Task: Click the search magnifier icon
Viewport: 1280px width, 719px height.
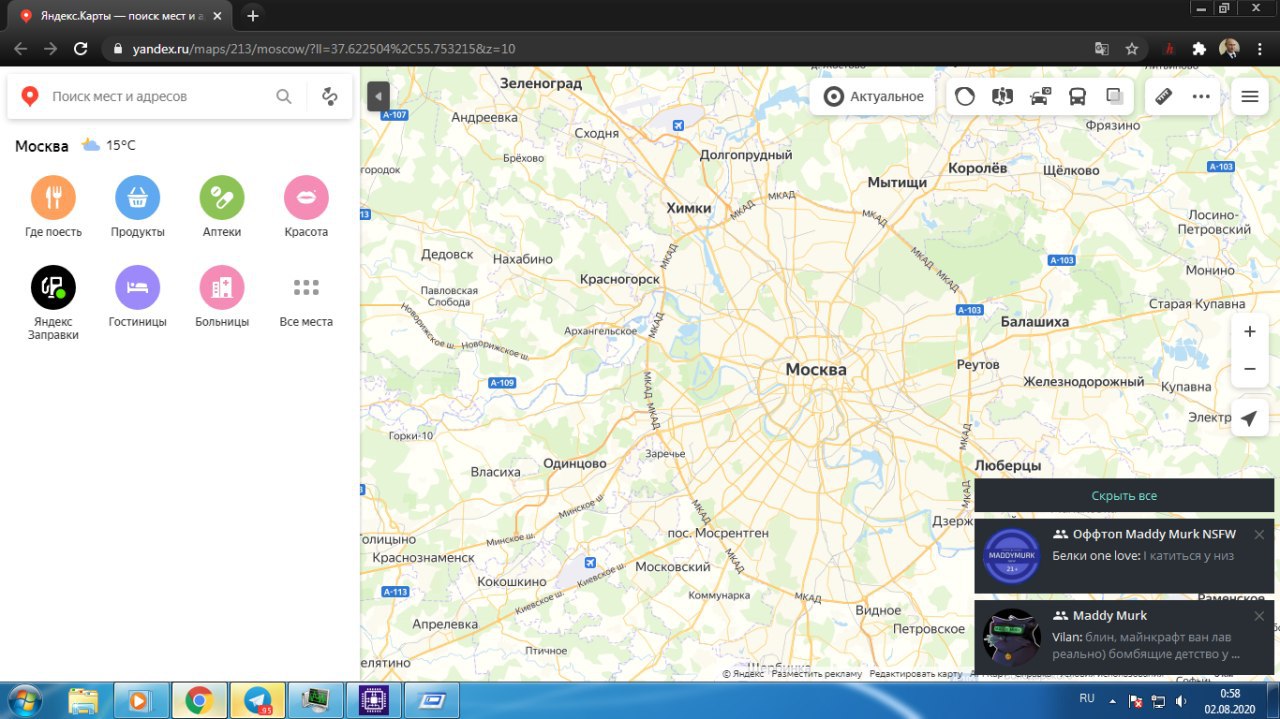Action: click(x=284, y=96)
